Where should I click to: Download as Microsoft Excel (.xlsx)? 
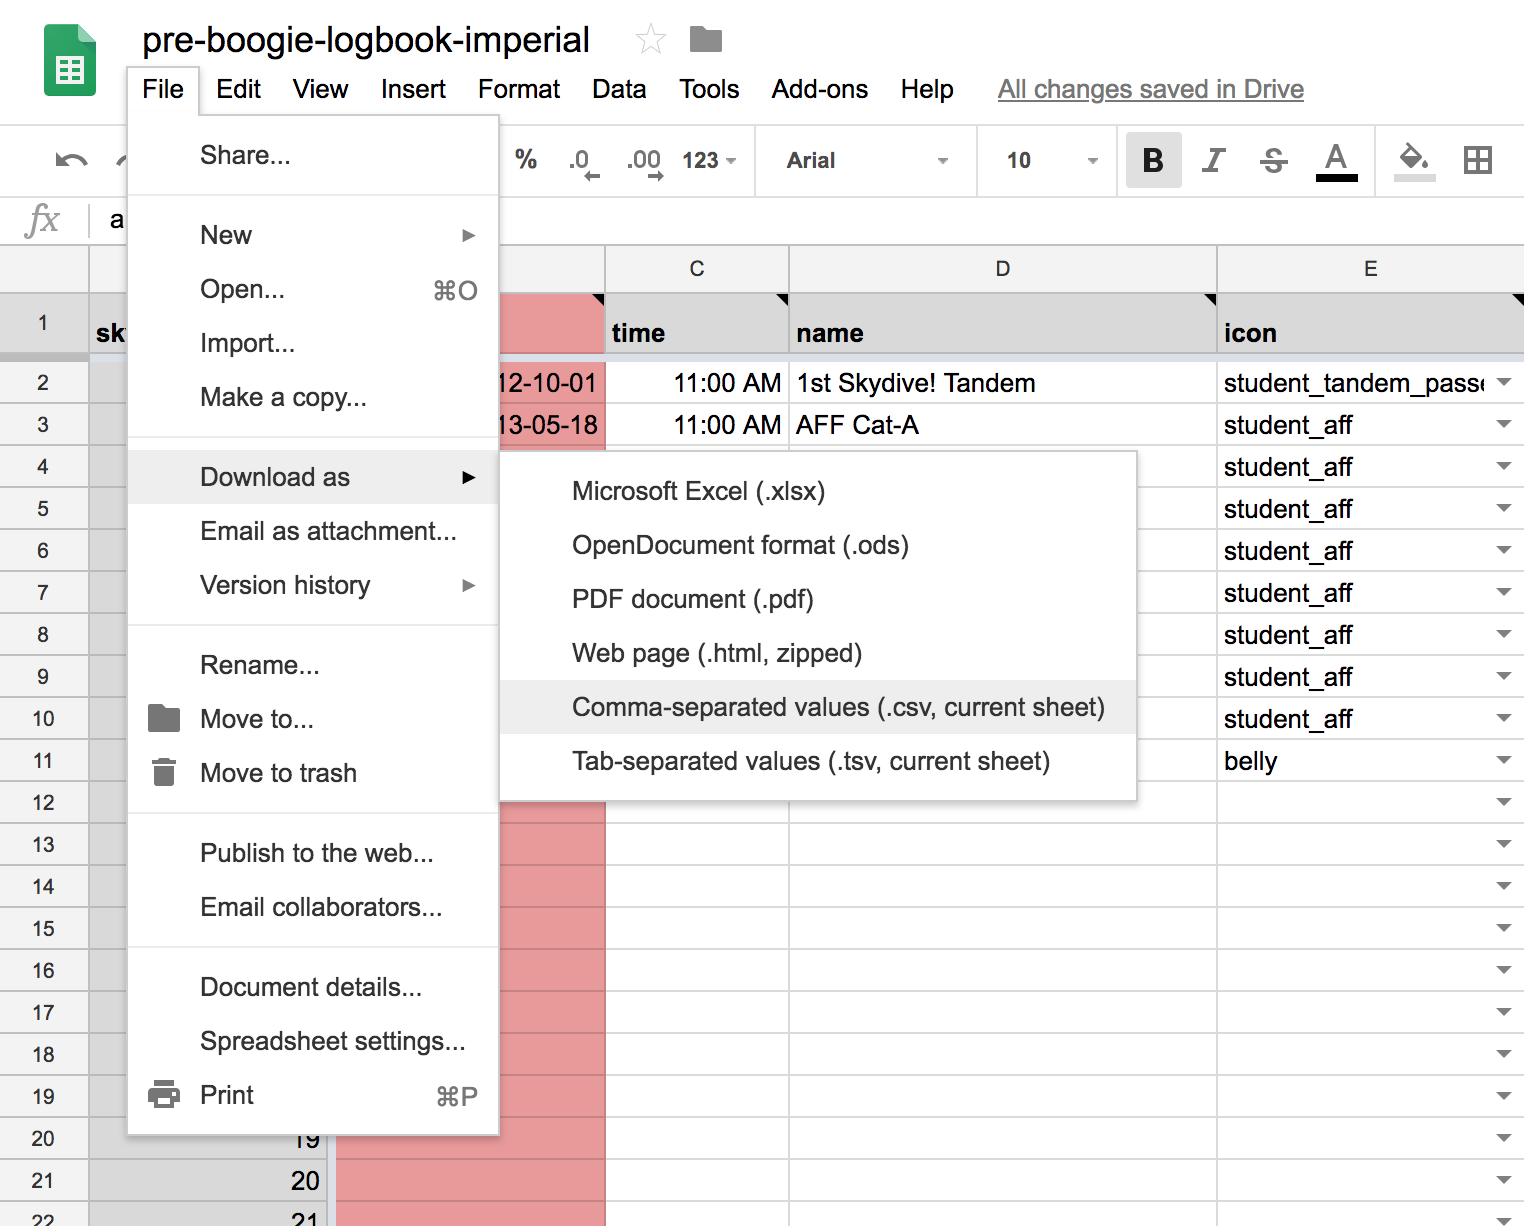[x=818, y=491]
